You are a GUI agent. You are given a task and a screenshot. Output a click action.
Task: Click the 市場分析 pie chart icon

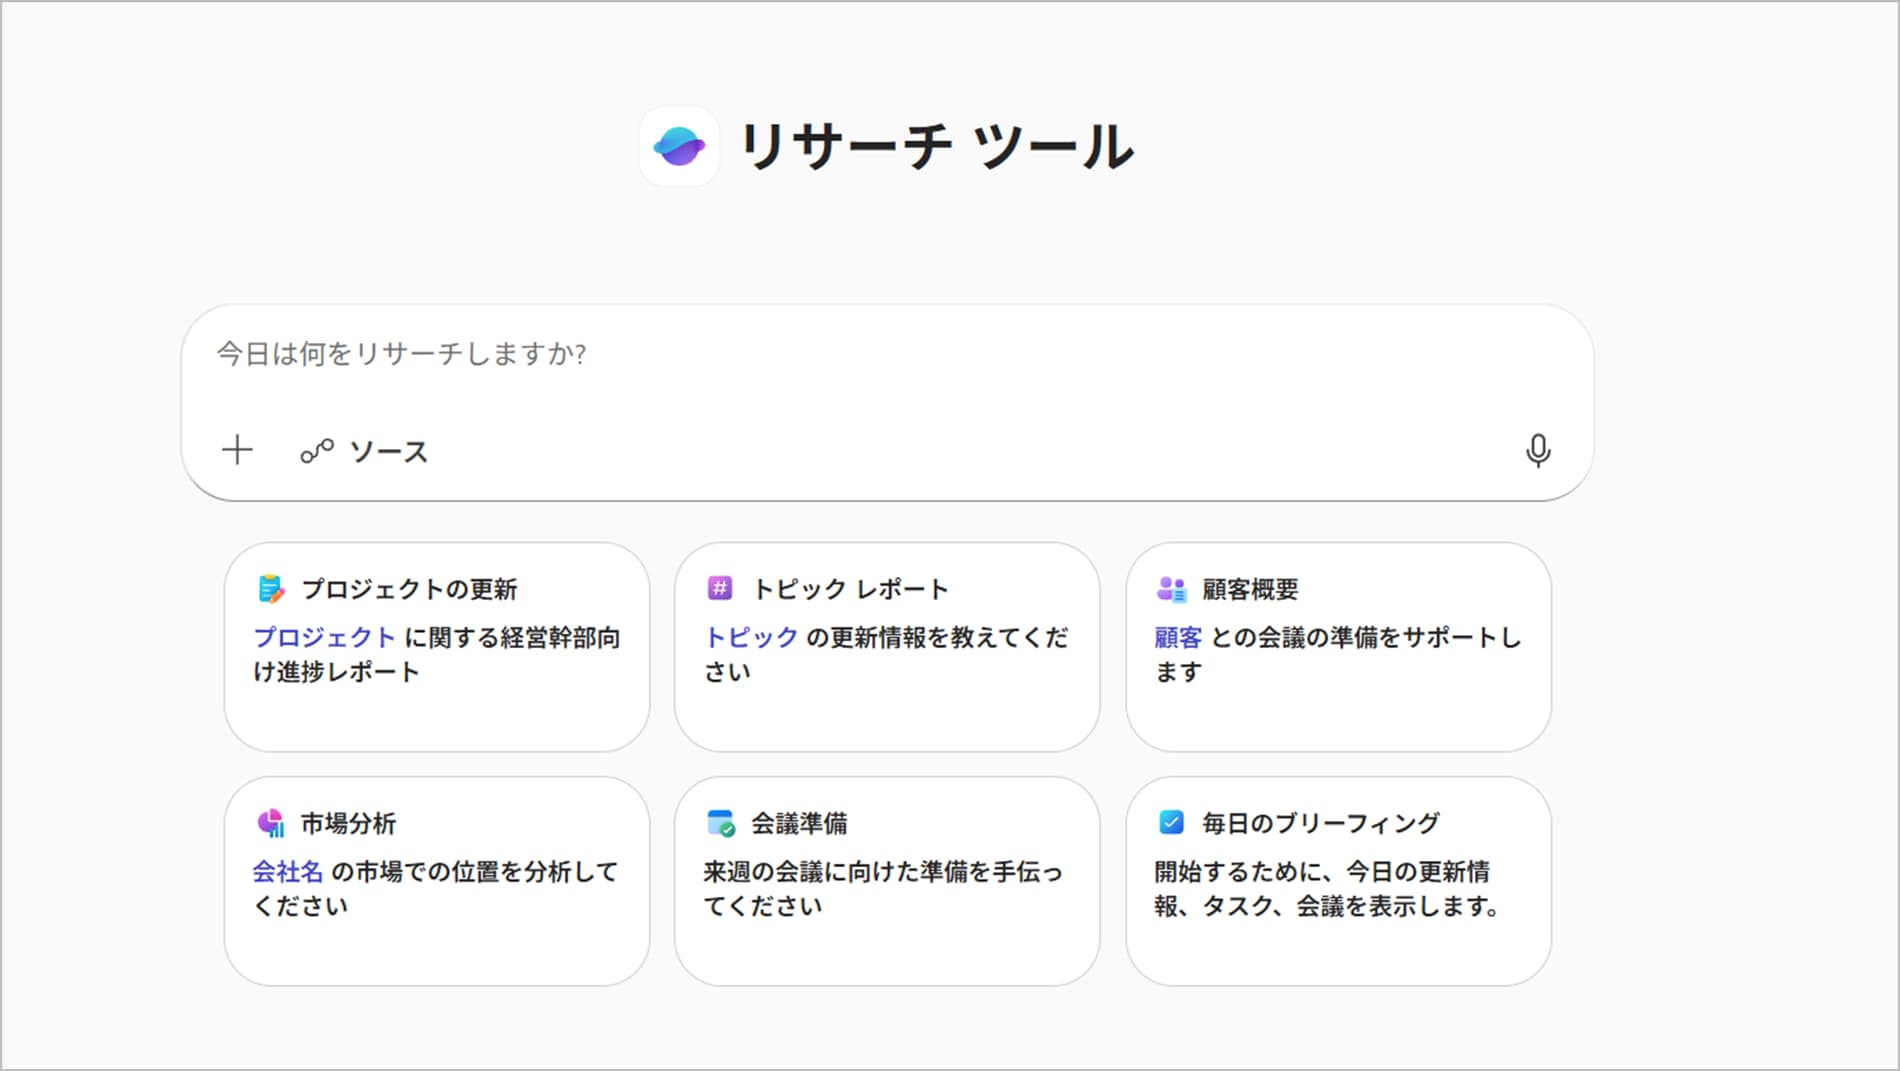point(271,823)
